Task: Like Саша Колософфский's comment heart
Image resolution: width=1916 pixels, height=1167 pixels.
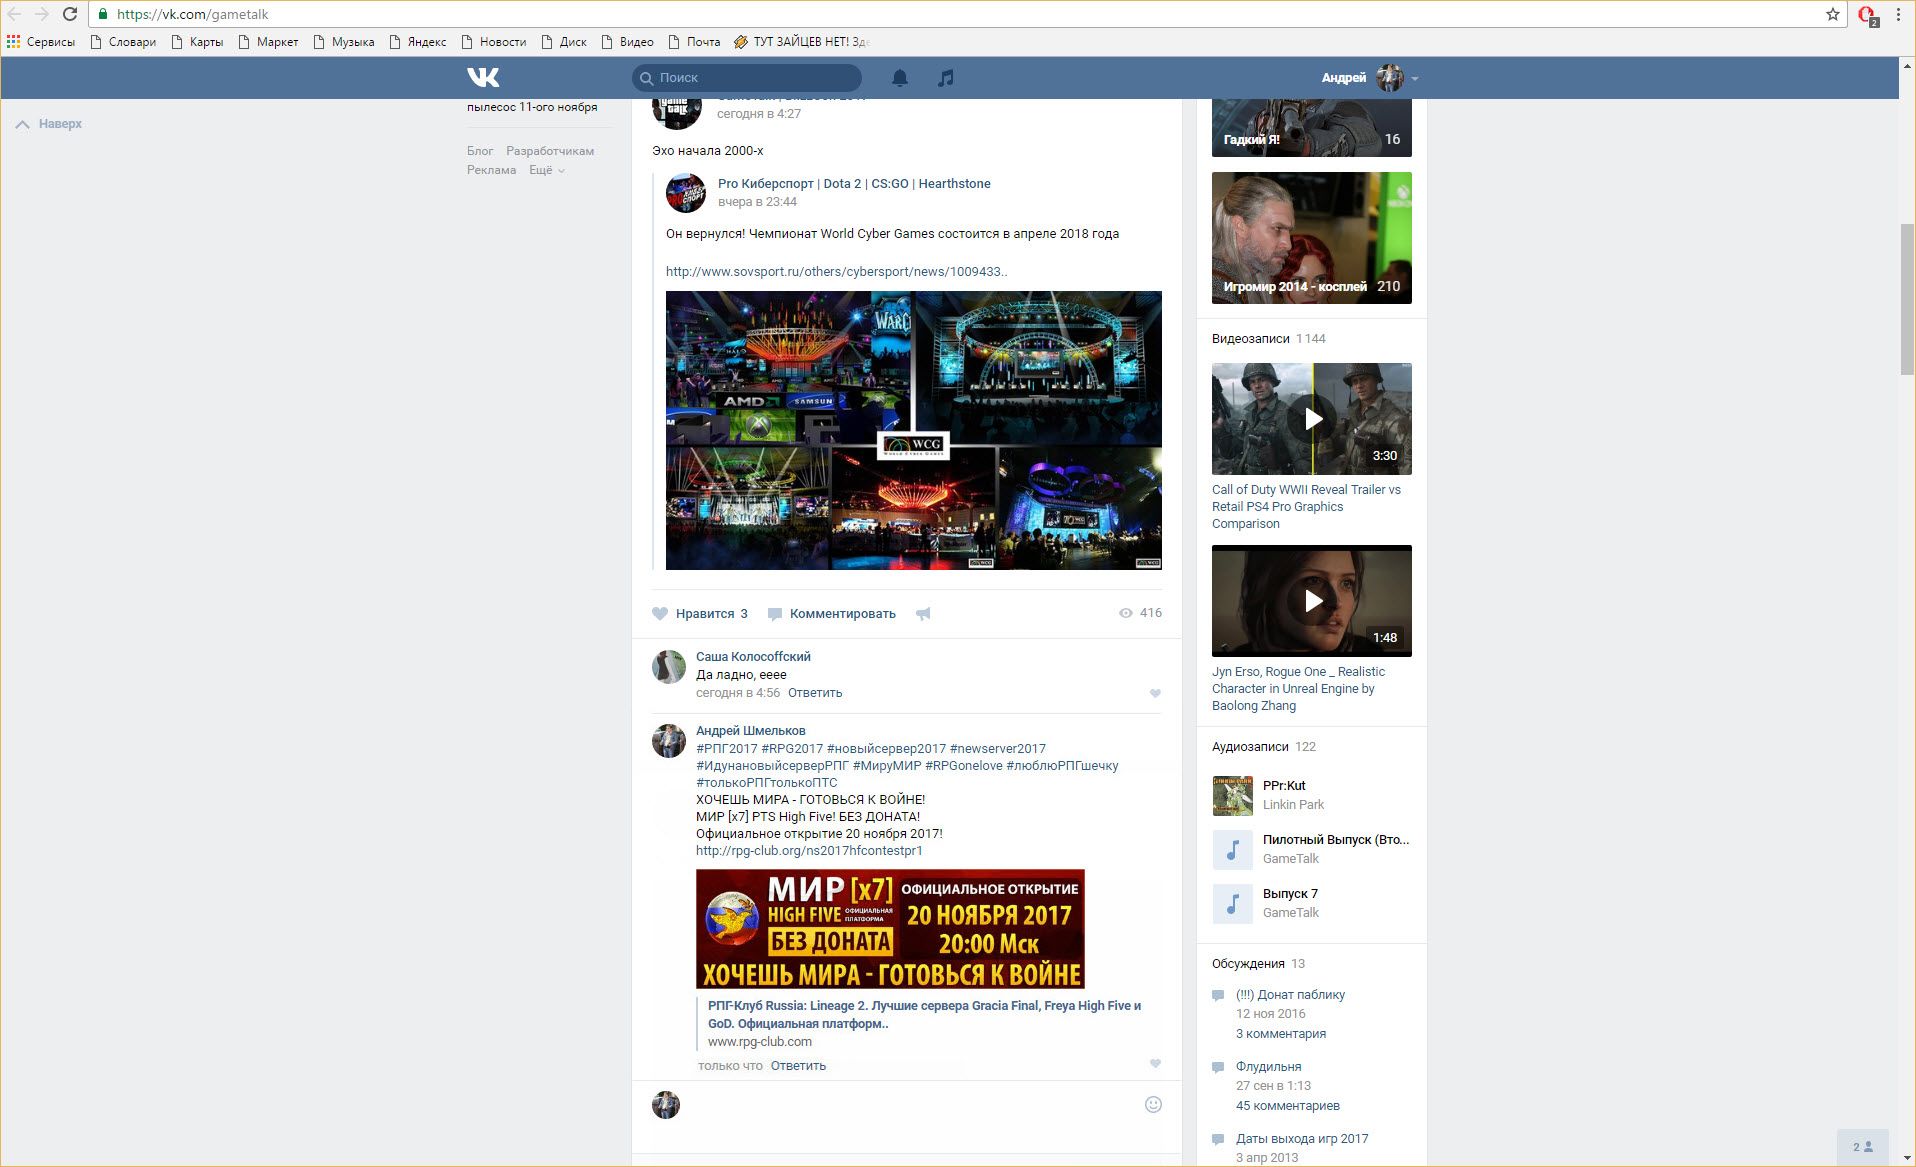Action: (1155, 693)
